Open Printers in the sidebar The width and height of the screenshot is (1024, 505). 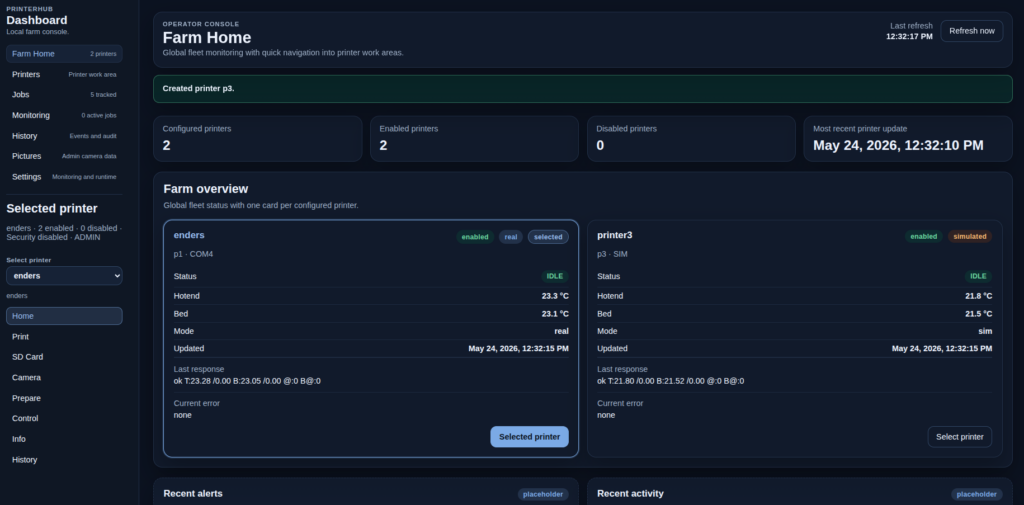(x=64, y=74)
